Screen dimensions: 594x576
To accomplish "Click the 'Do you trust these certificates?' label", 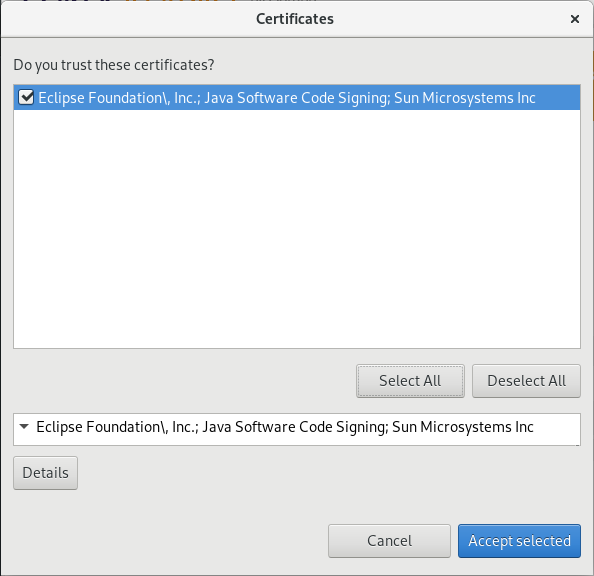I will pos(114,65).
